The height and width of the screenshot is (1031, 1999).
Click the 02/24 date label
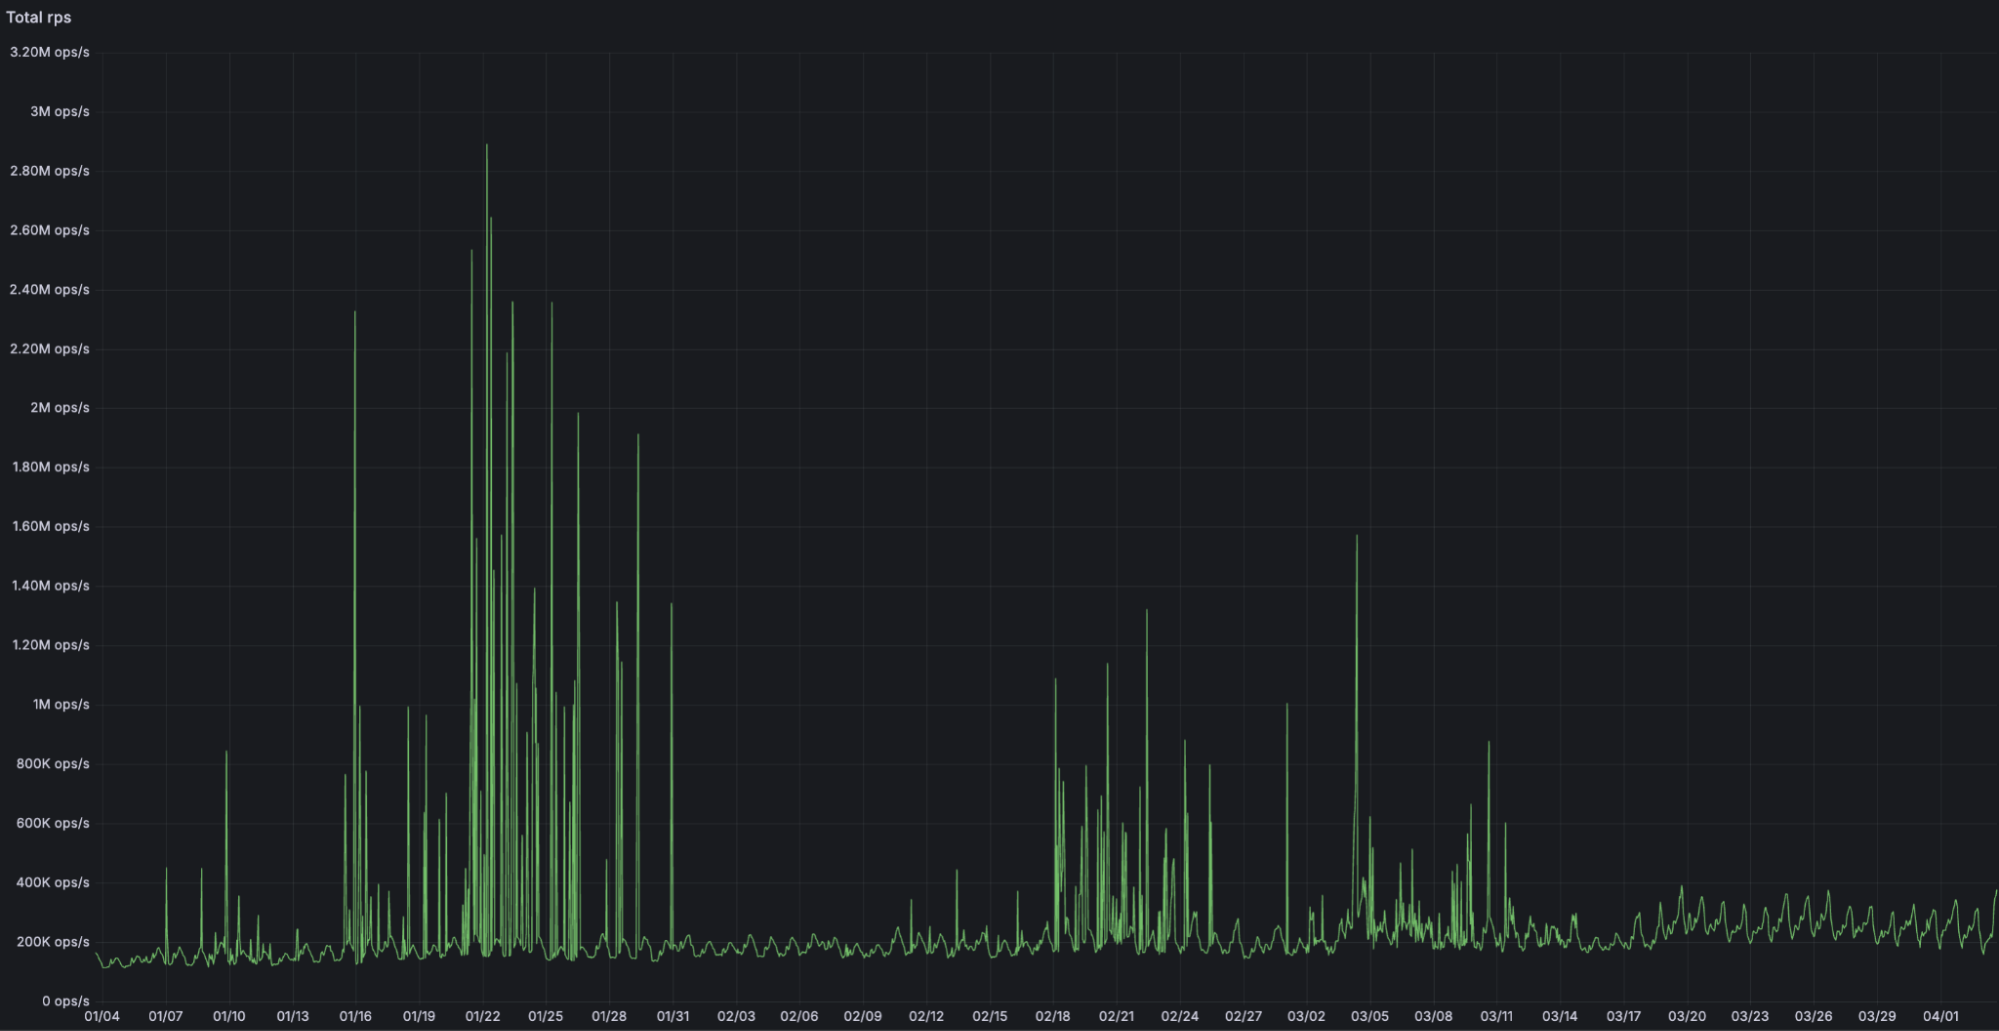pyautogui.click(x=1180, y=1017)
